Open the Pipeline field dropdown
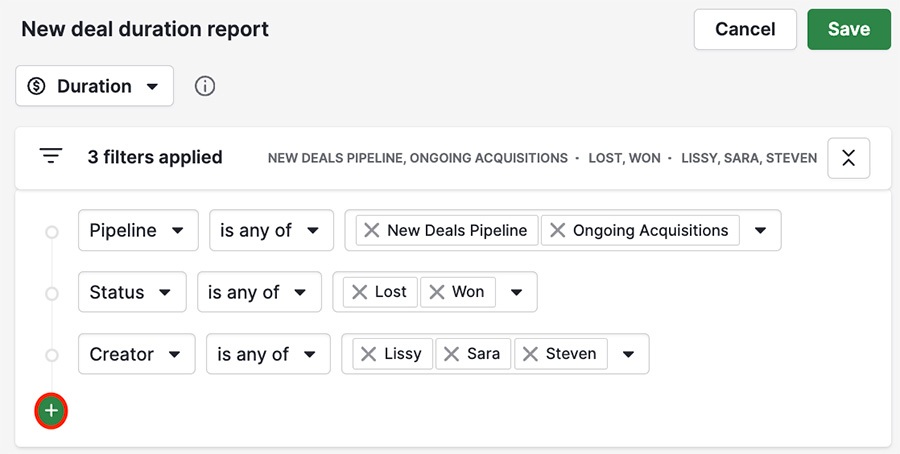 pos(138,230)
